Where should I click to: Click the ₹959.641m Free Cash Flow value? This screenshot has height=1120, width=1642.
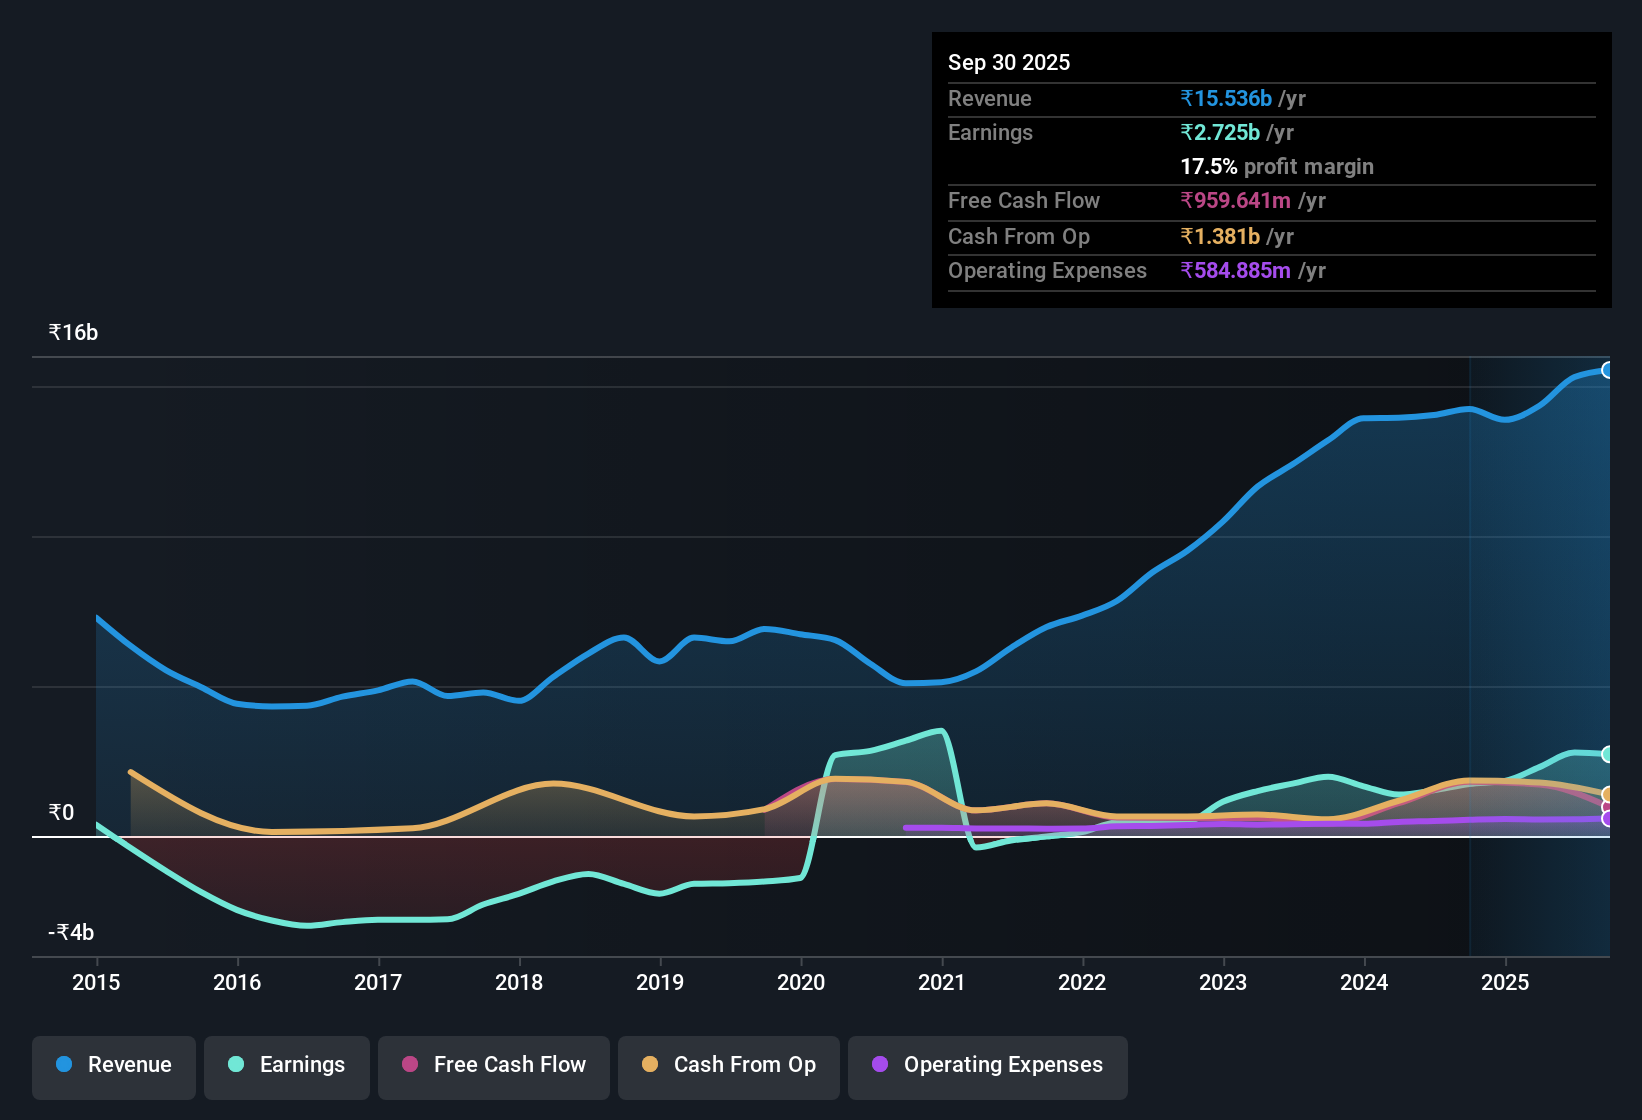[1236, 200]
